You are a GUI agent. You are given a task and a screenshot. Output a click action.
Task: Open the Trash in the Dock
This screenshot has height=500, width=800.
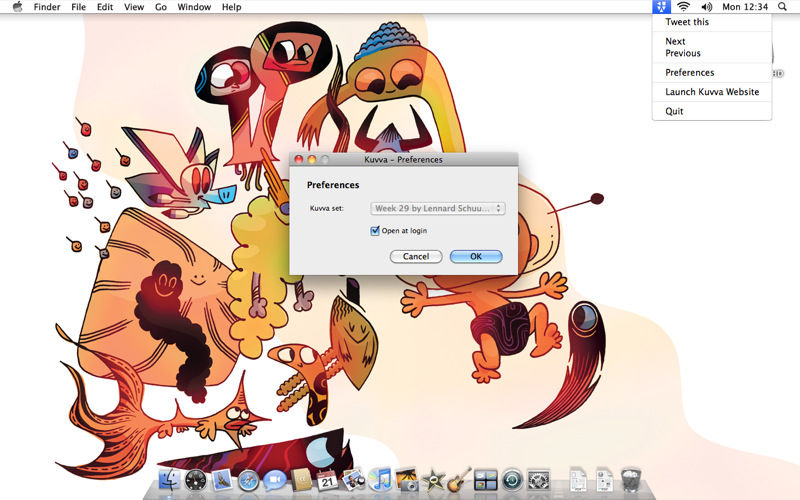pyautogui.click(x=631, y=480)
